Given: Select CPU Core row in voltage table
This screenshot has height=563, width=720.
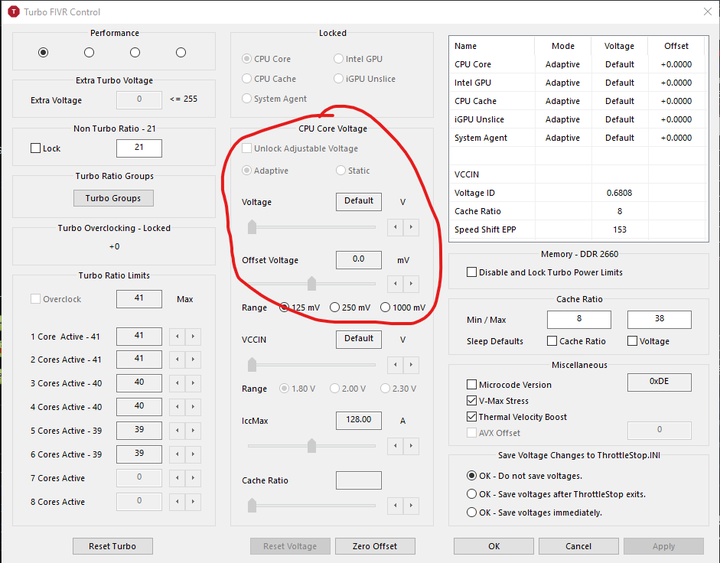Looking at the screenshot, I should (579, 64).
